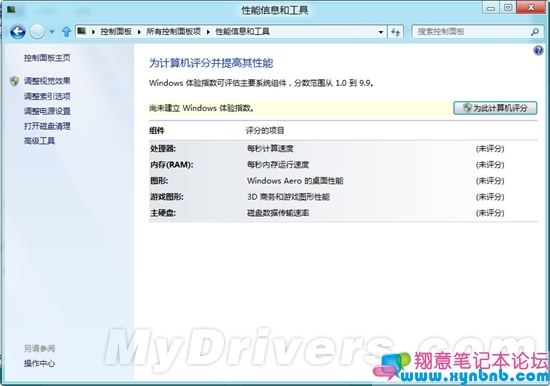Open 操作中心 link under 另请参阅

coord(39,364)
